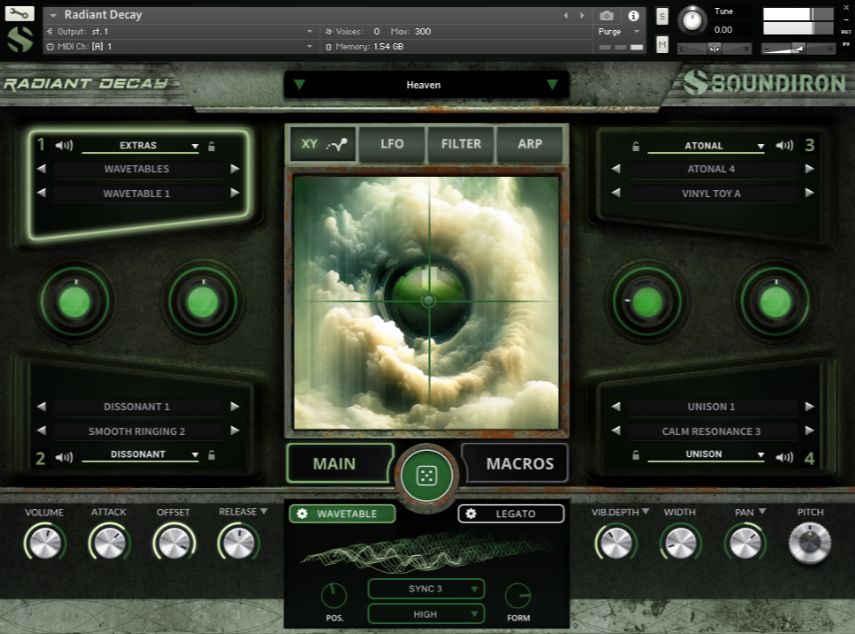Click the speaker icon next to layer 1

pyautogui.click(x=63, y=145)
